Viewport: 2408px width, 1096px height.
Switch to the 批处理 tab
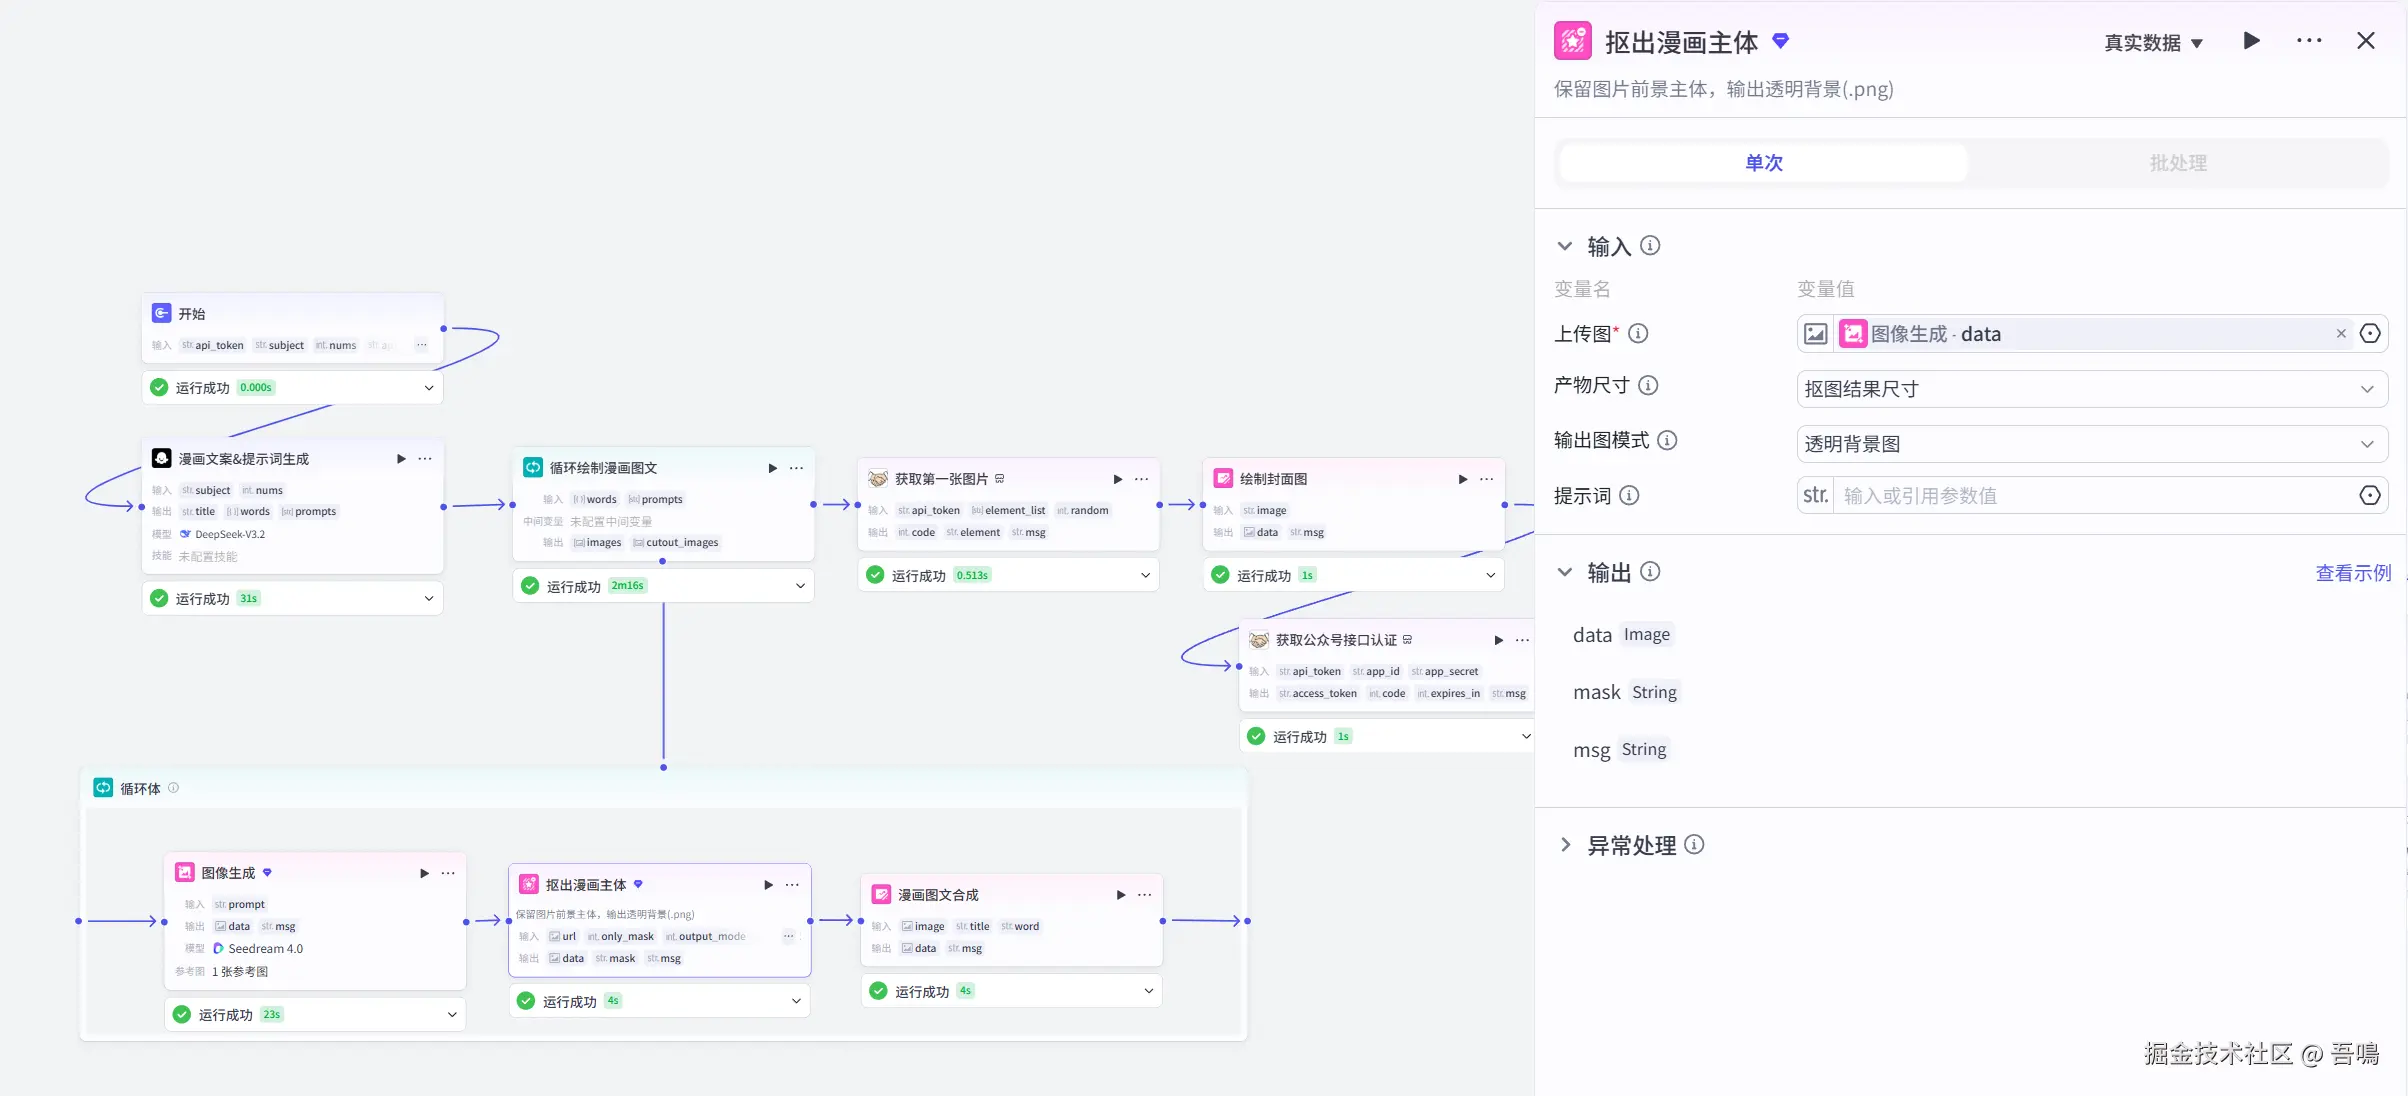click(x=2177, y=163)
